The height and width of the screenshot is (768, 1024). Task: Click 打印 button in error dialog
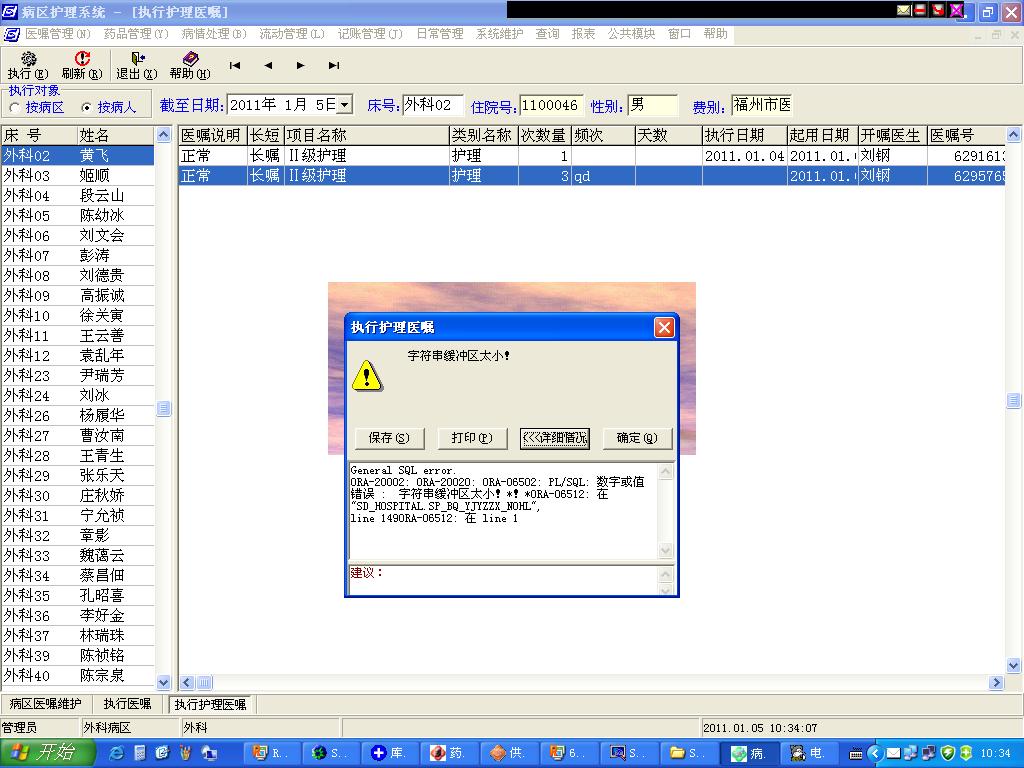[x=472, y=438]
